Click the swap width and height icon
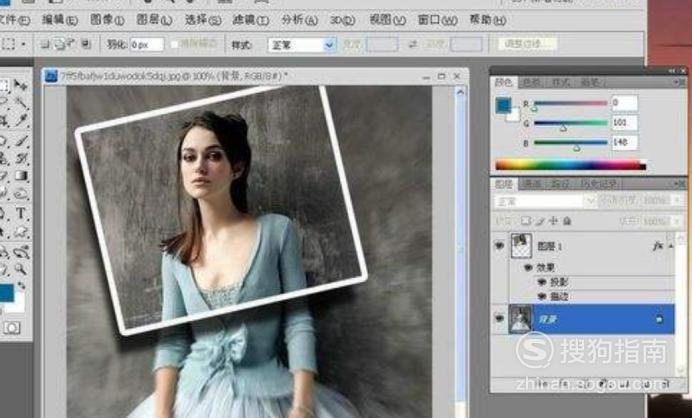 [x=413, y=45]
